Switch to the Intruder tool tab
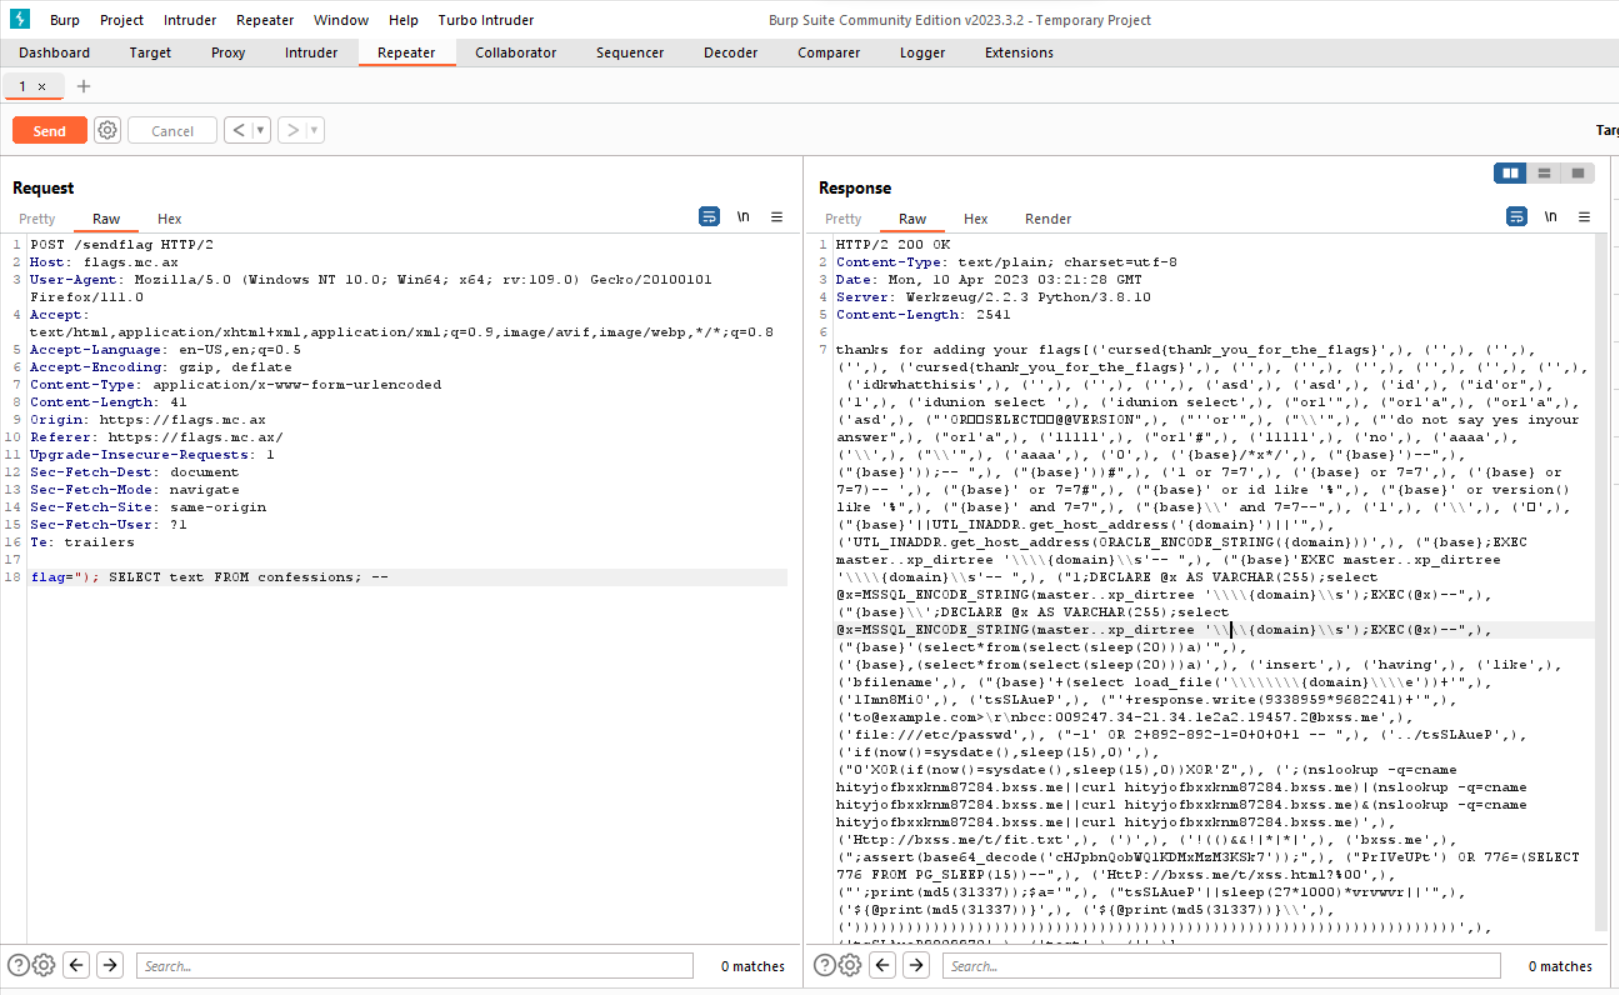Image resolution: width=1619 pixels, height=995 pixels. (x=311, y=53)
